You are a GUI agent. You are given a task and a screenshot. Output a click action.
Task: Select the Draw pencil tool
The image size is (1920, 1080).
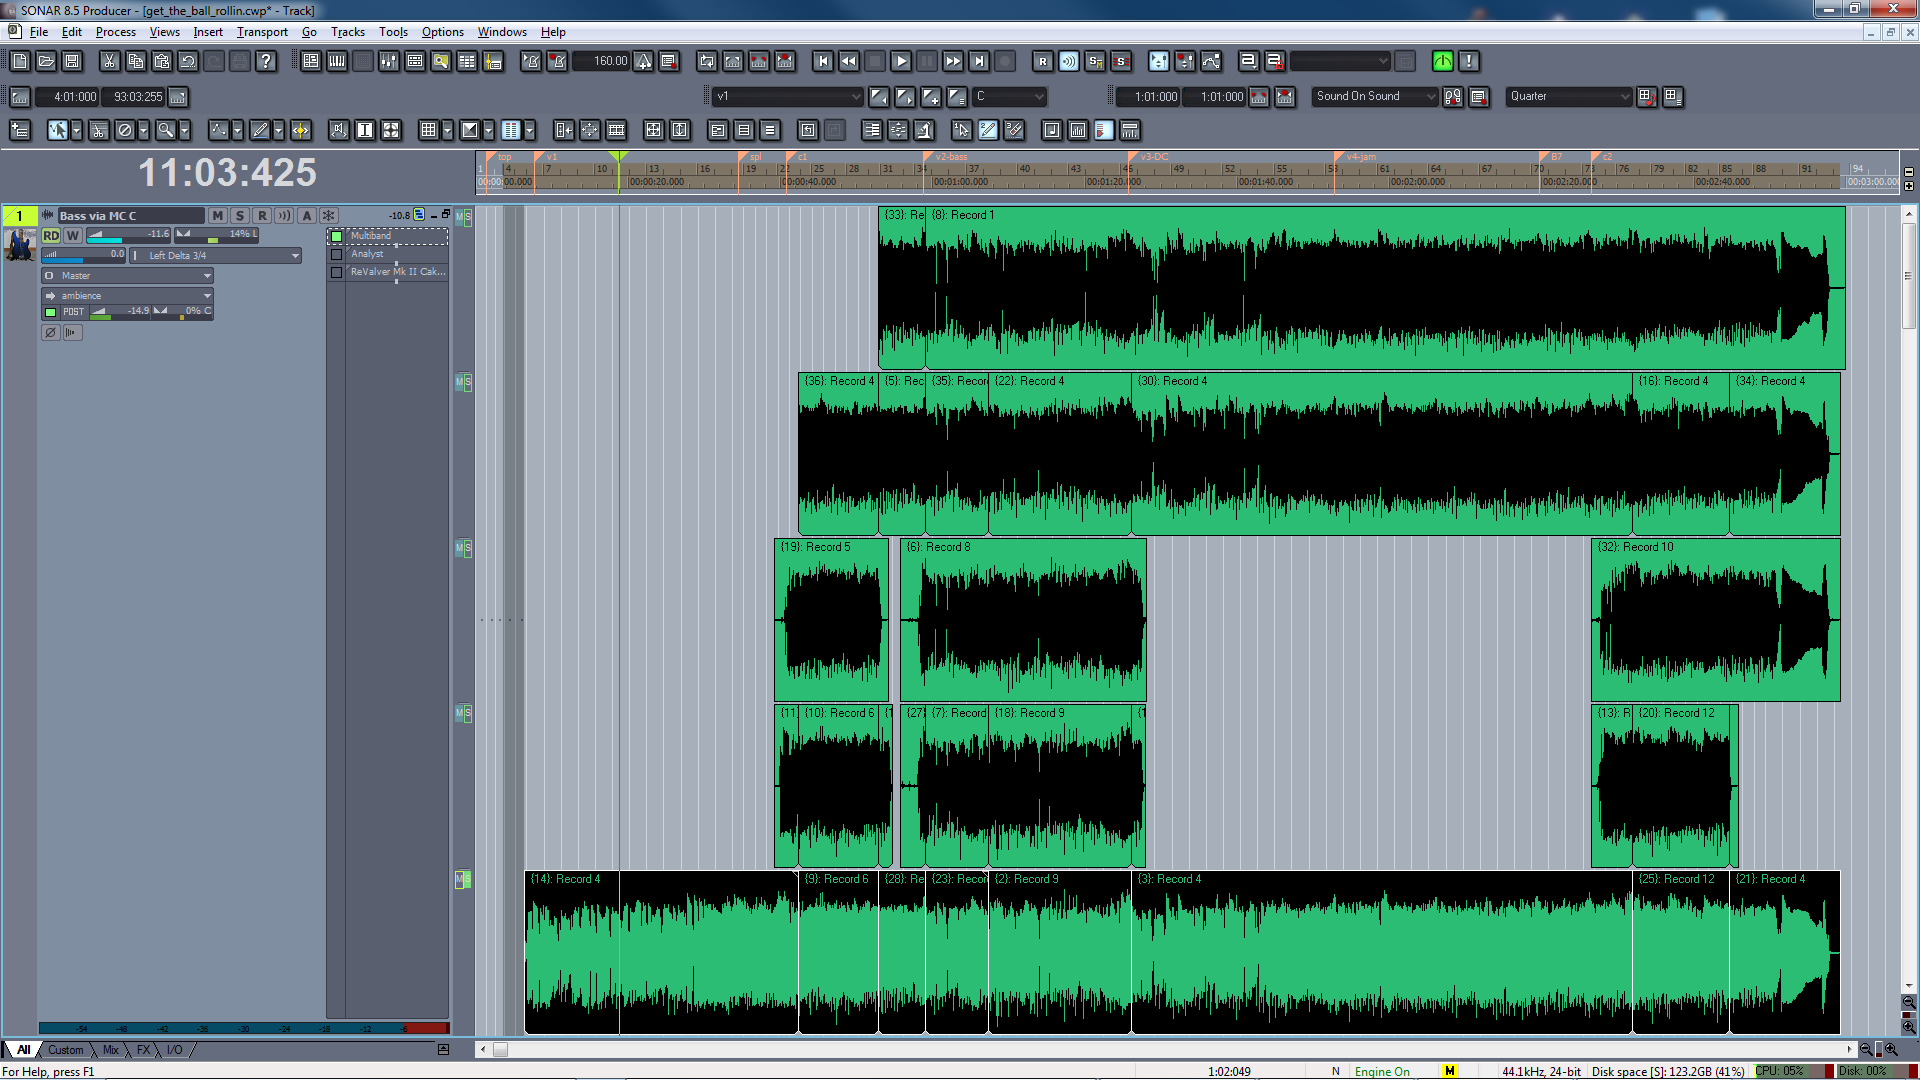tap(260, 130)
